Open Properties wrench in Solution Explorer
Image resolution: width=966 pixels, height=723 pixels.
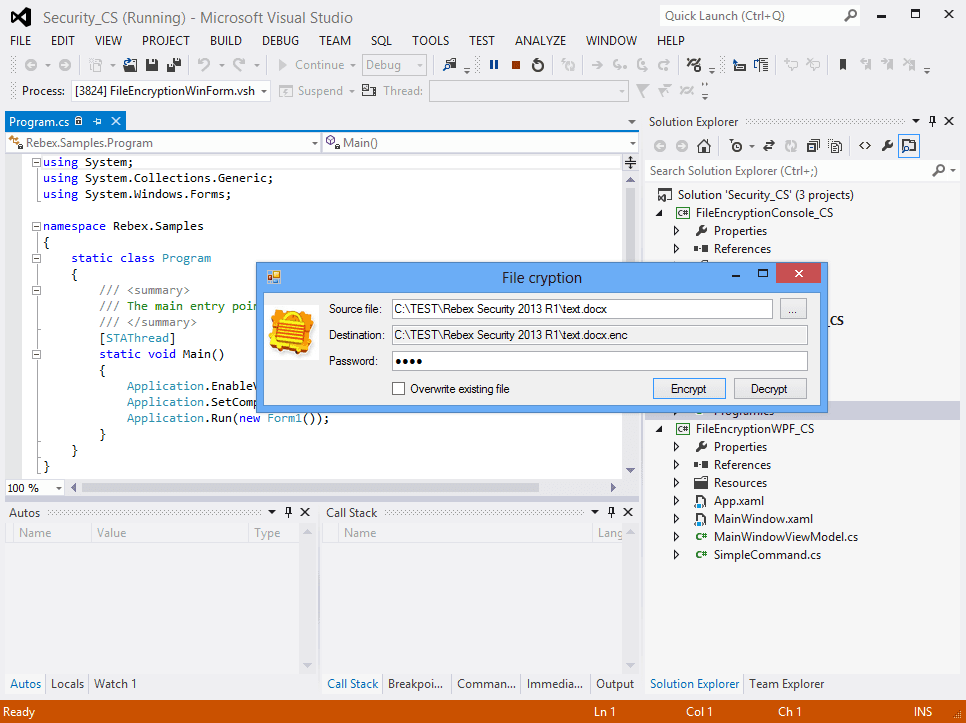pyautogui.click(x=887, y=146)
